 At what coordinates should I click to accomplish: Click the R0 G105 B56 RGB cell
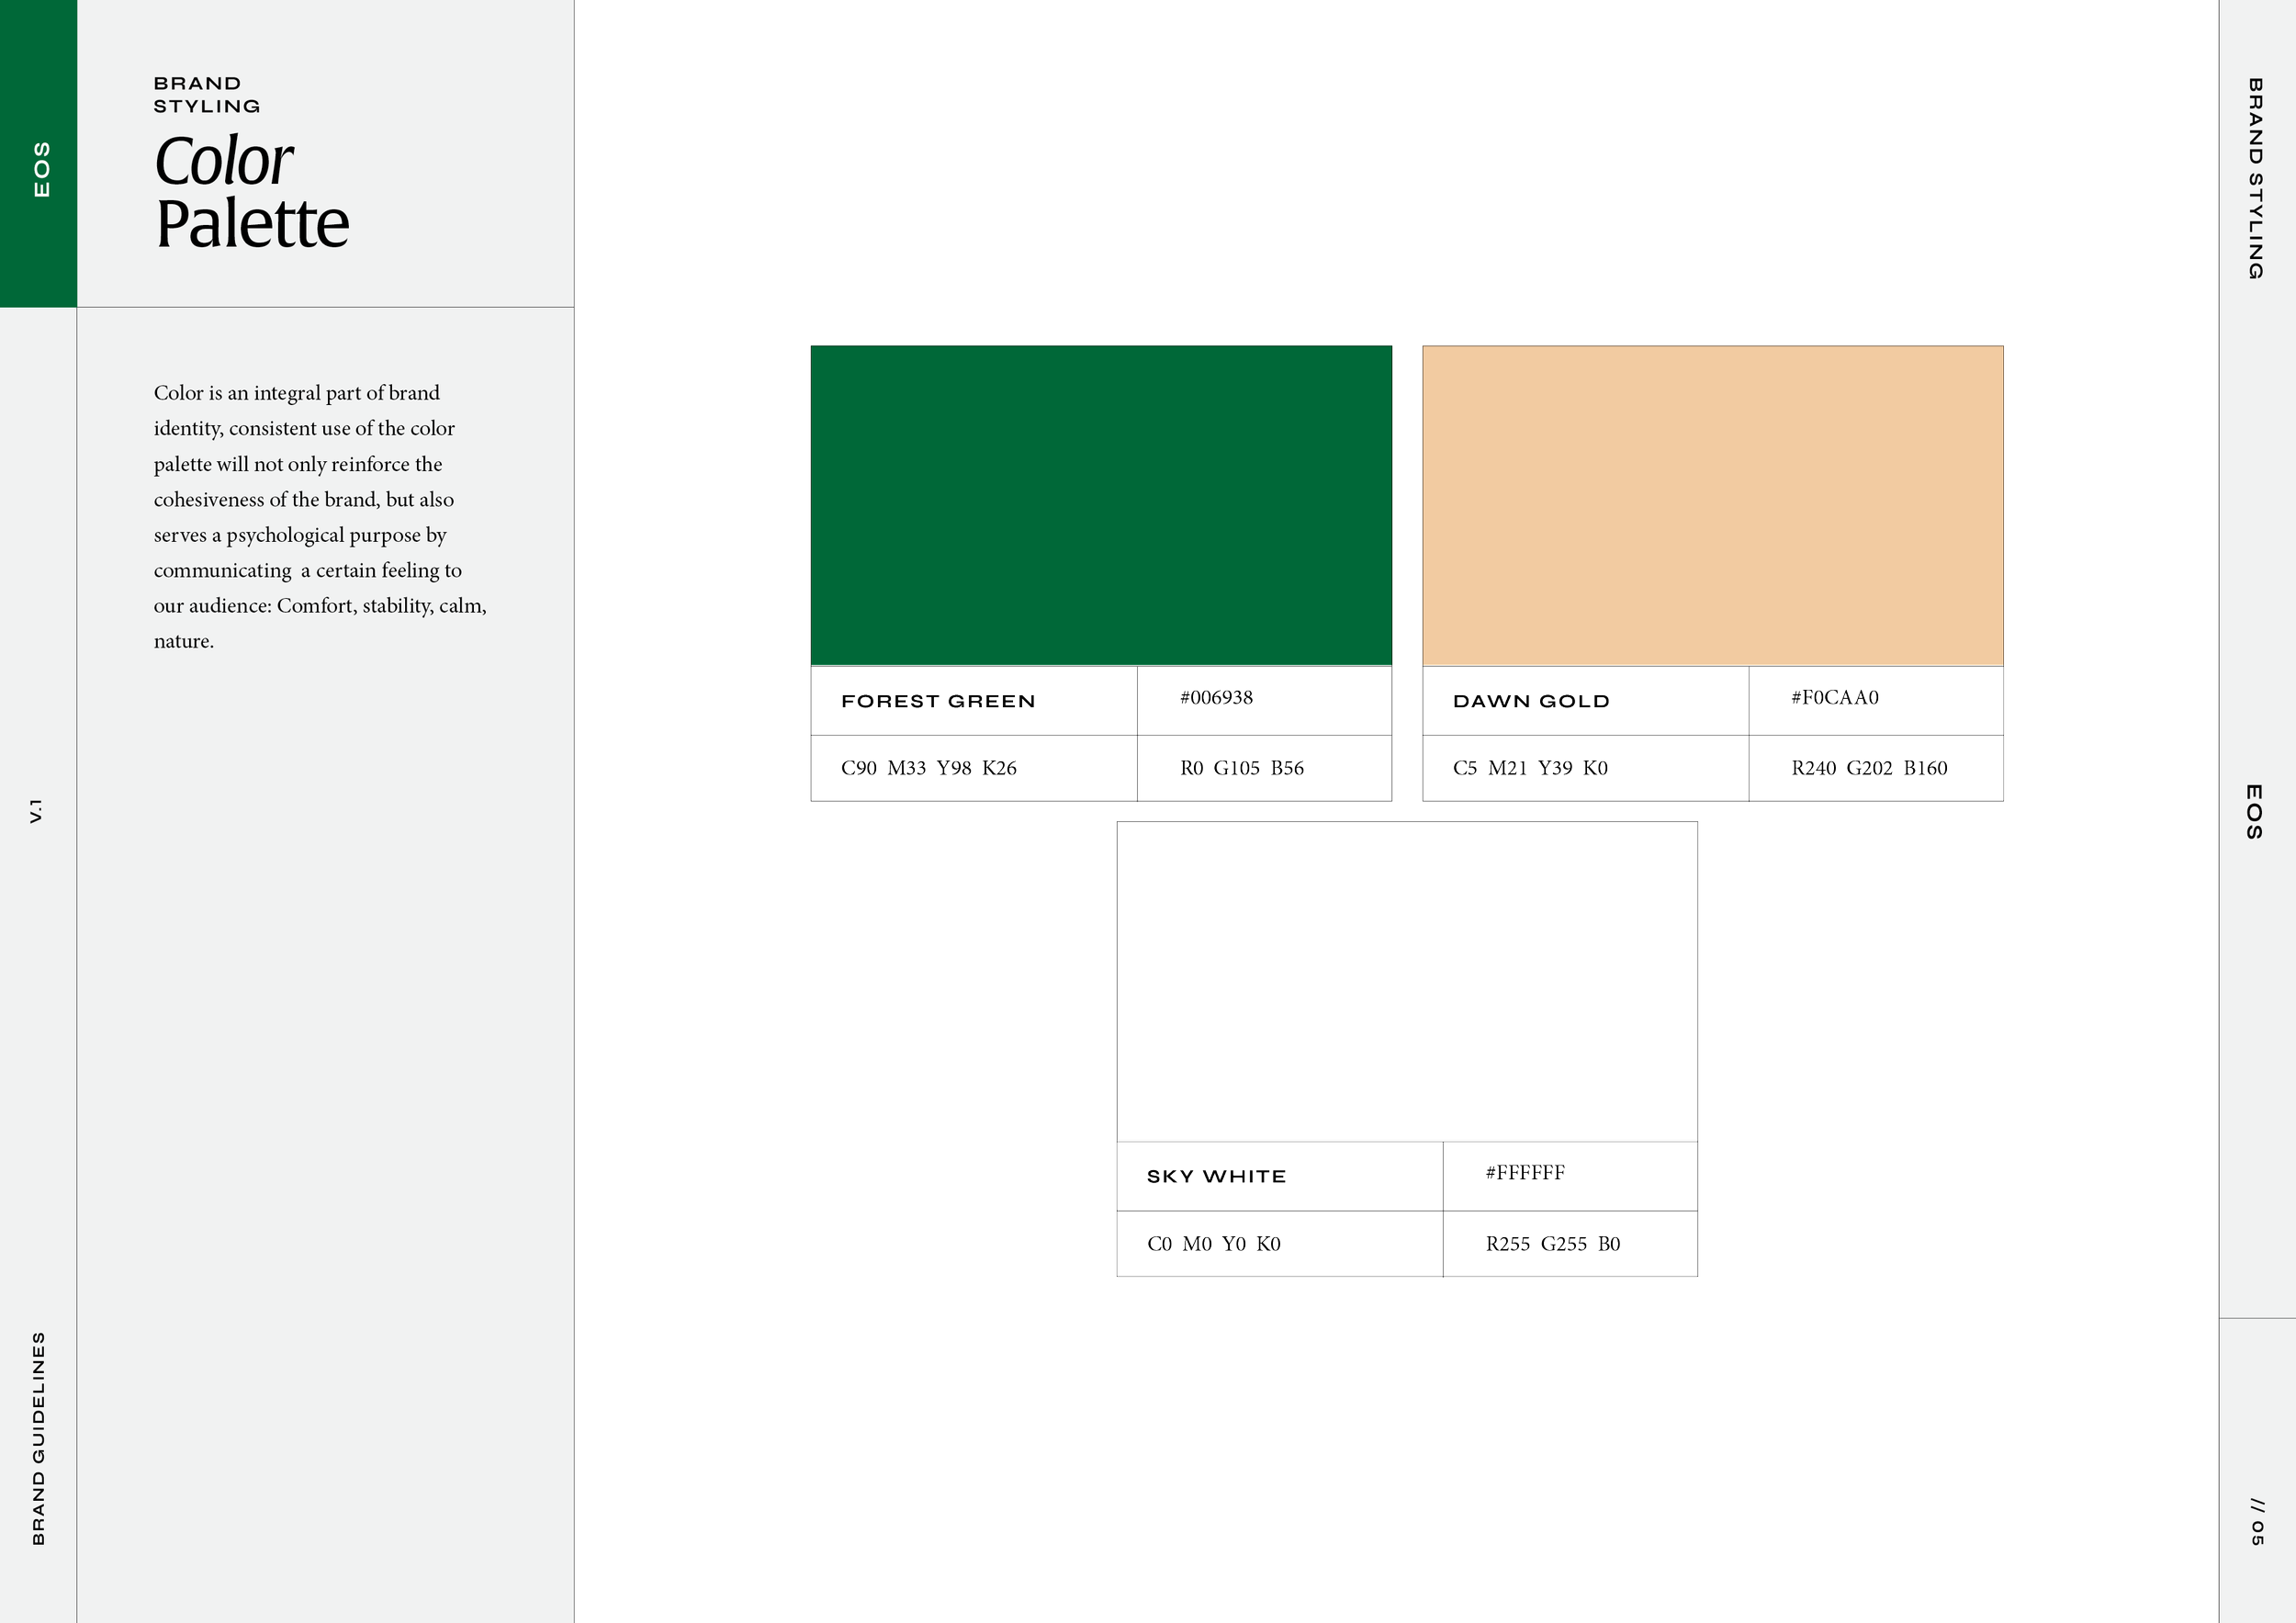1241,768
